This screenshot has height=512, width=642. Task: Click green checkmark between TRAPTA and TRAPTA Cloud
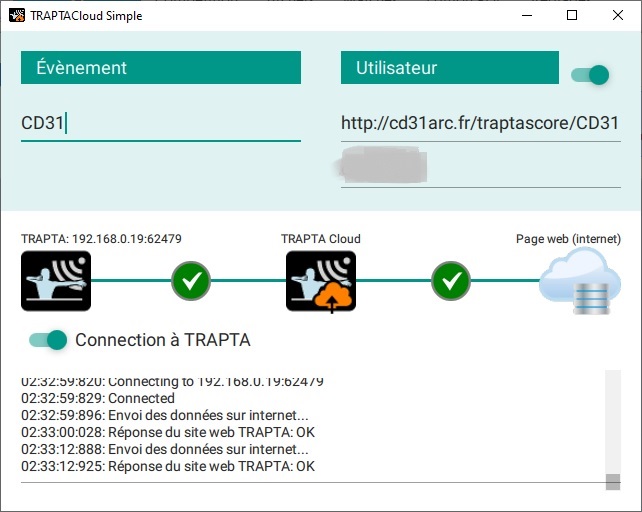[x=191, y=281]
